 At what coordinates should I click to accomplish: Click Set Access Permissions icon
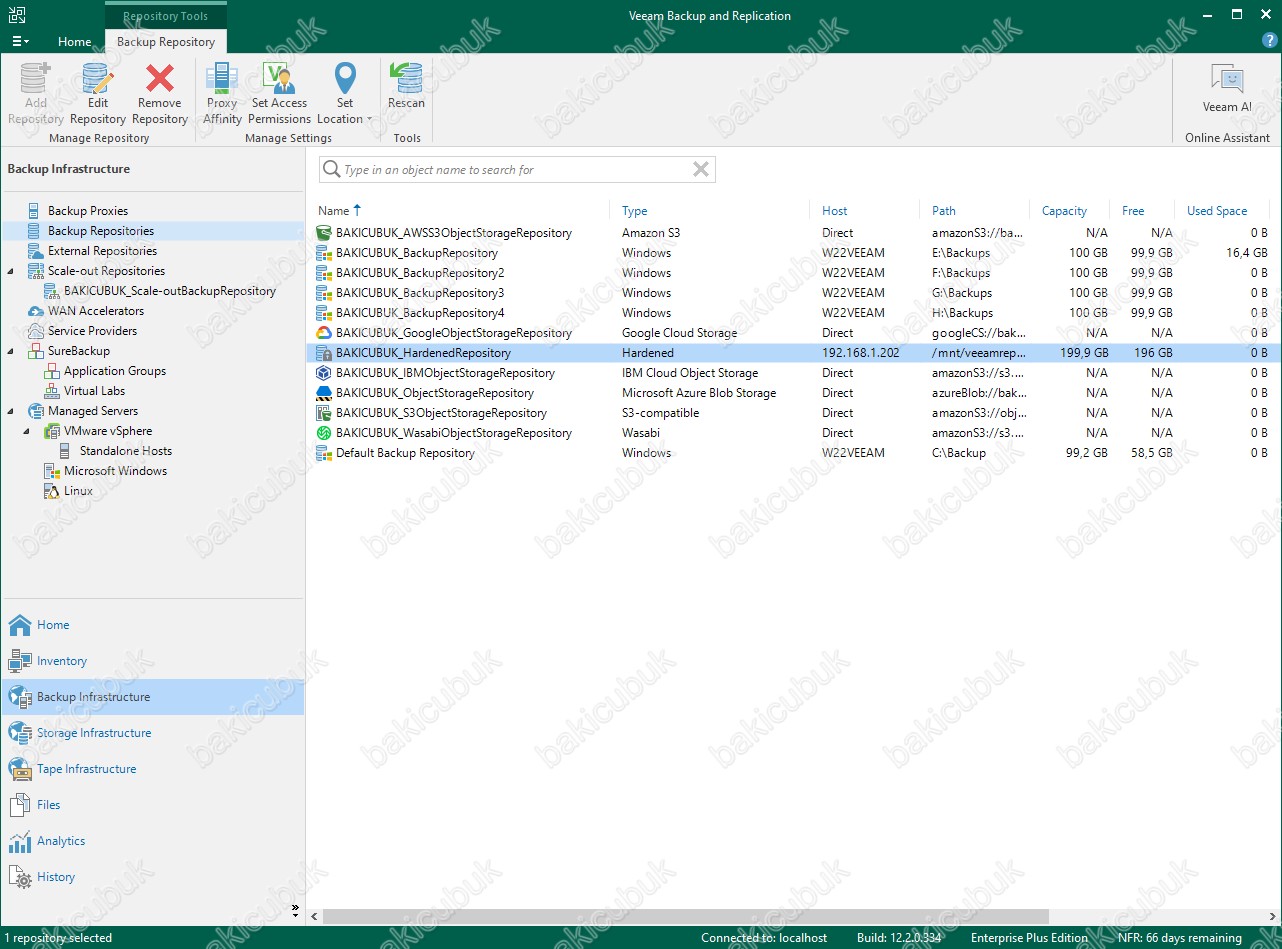coord(279,78)
